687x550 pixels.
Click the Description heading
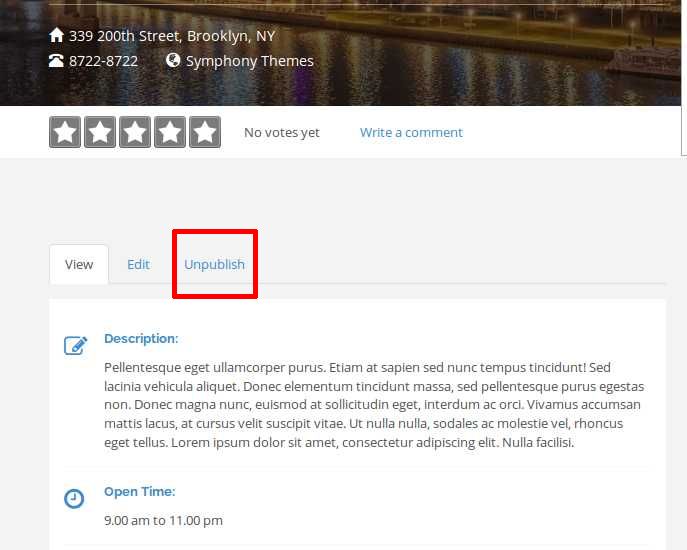141,339
